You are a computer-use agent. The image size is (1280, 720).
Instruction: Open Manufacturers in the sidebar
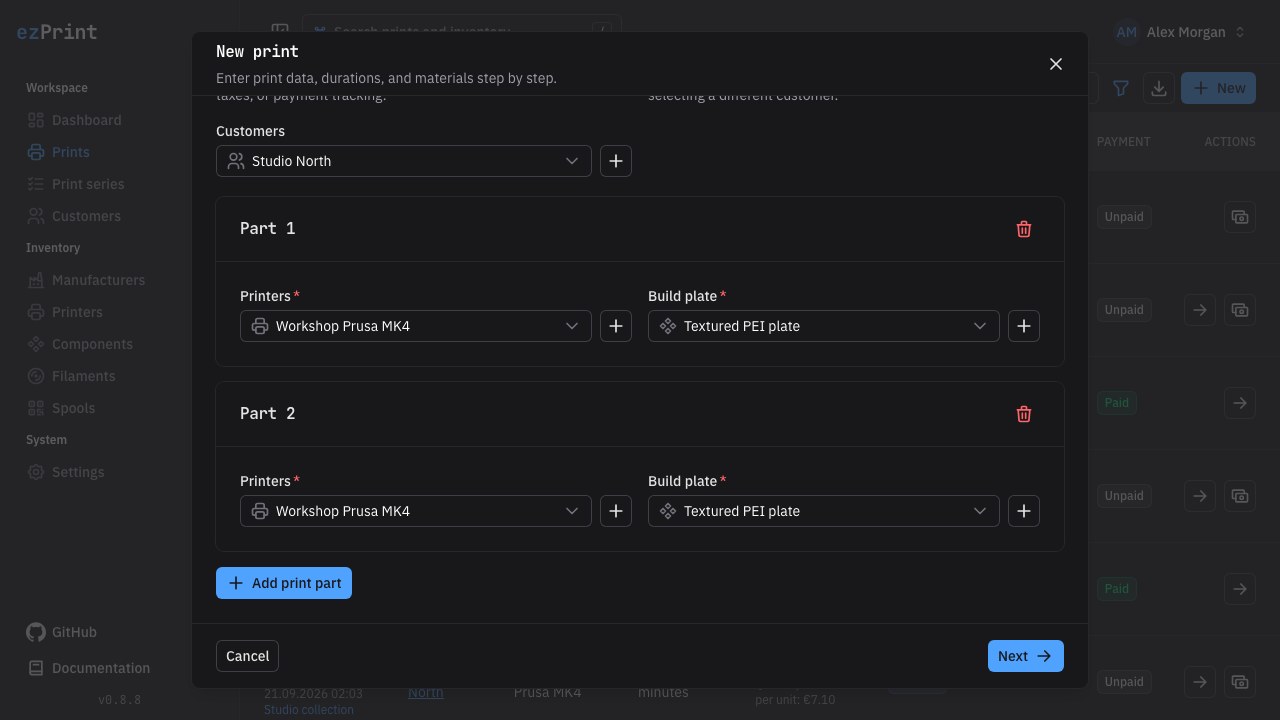(86, 280)
